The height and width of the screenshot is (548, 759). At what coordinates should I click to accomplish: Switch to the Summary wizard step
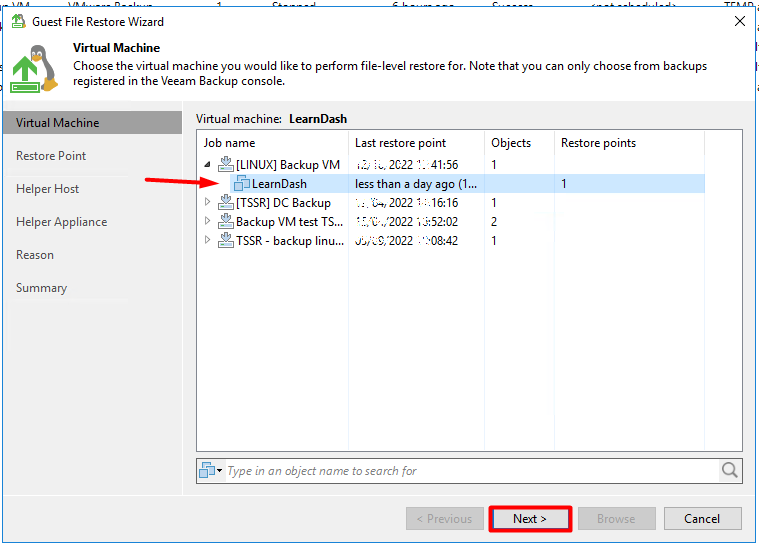[x=42, y=288]
